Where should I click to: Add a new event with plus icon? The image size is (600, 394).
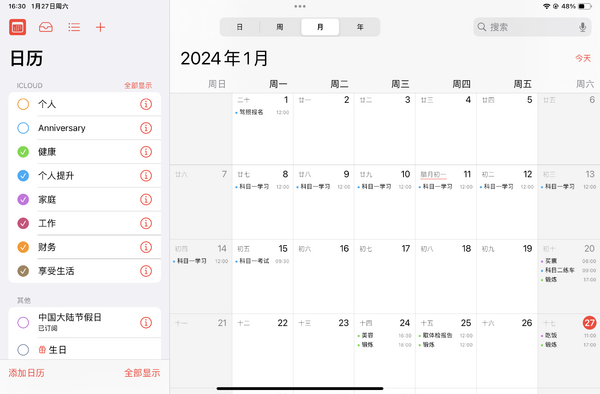coord(100,27)
